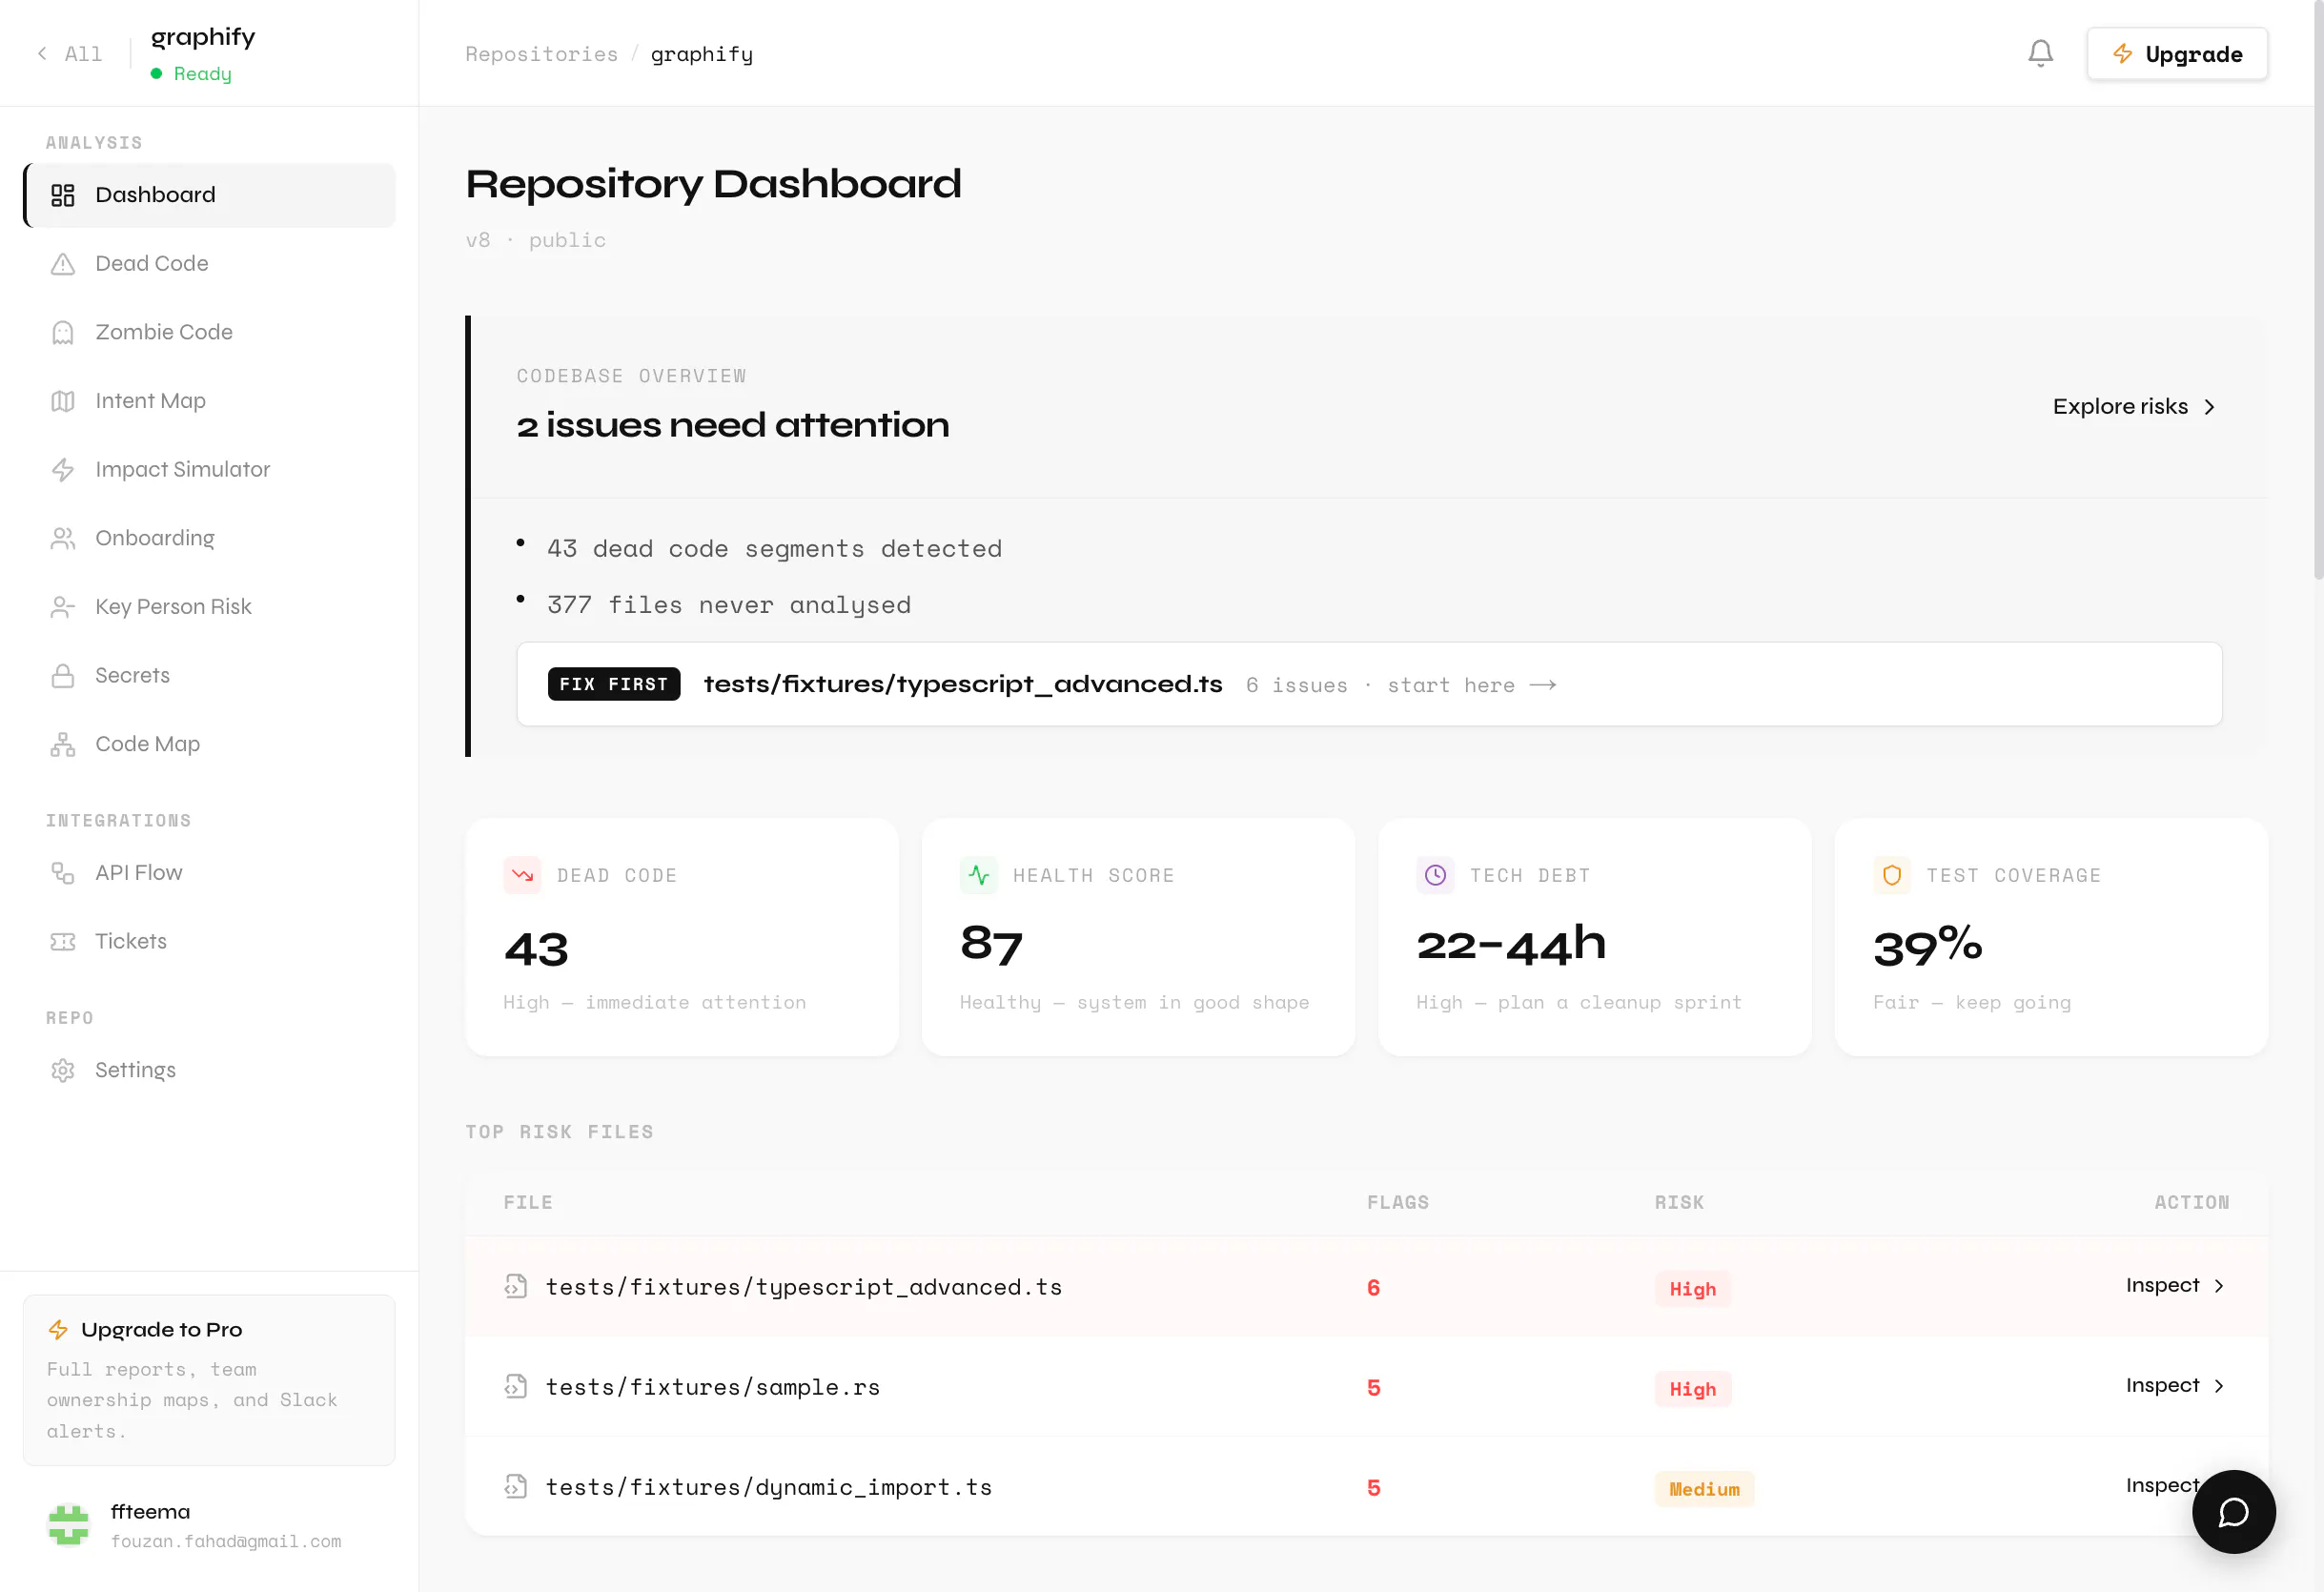
Task: Click the Settings gear icon
Action: 63,1070
